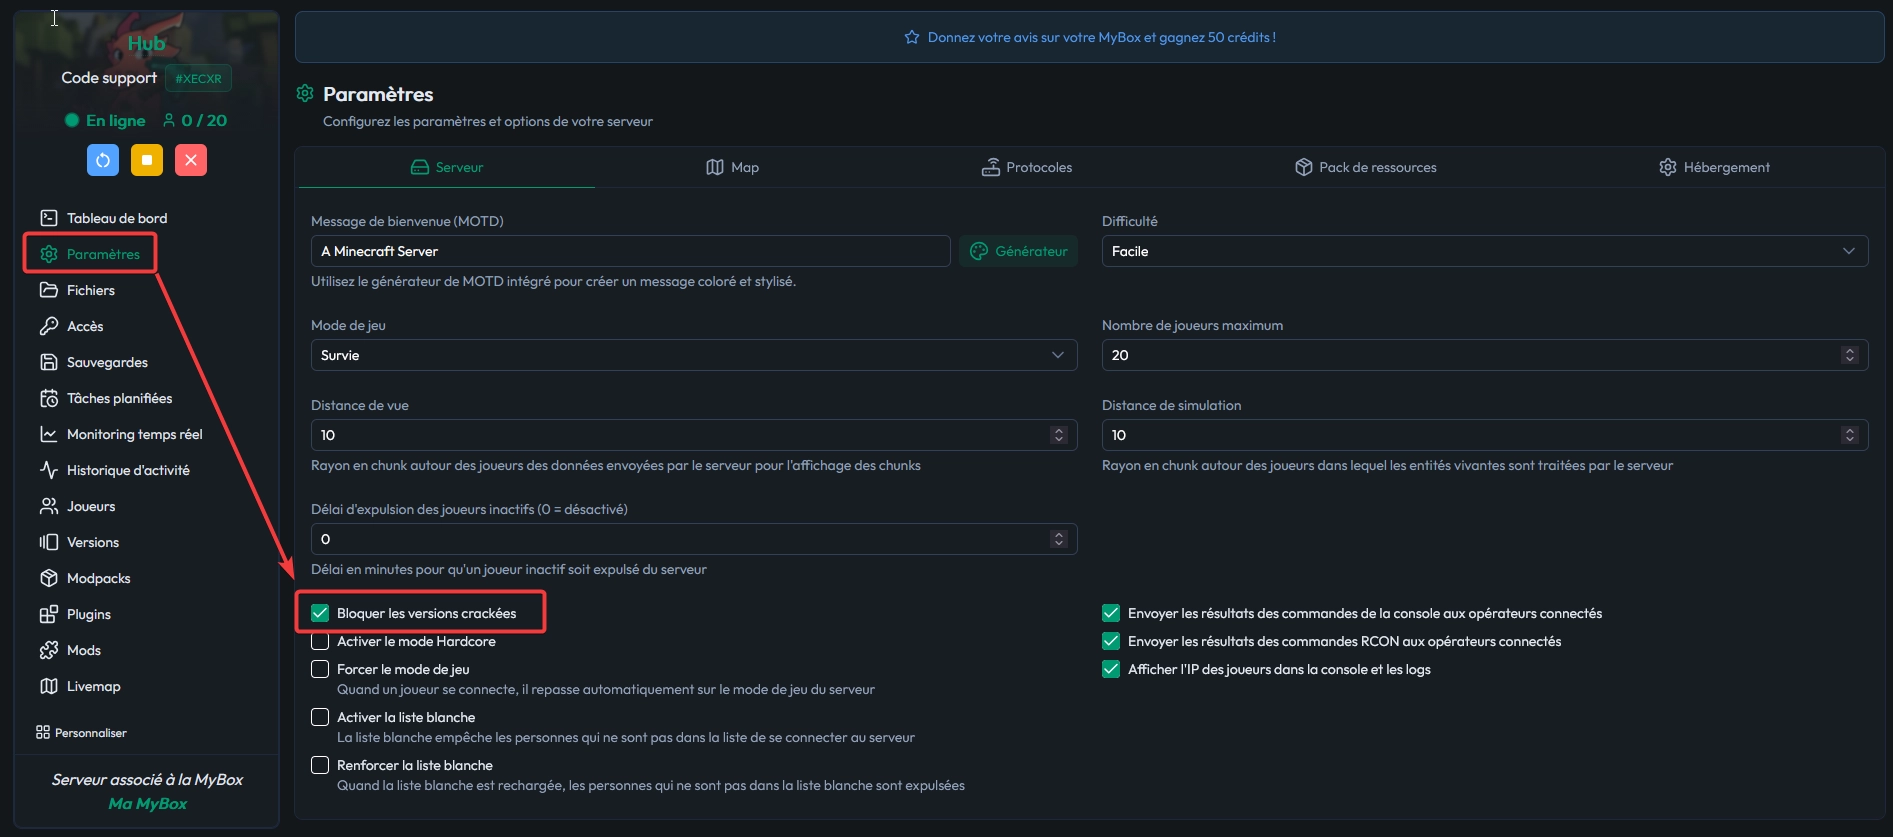This screenshot has height=837, width=1893.
Task: Click the Donnez votre avis banner link
Action: click(1090, 37)
